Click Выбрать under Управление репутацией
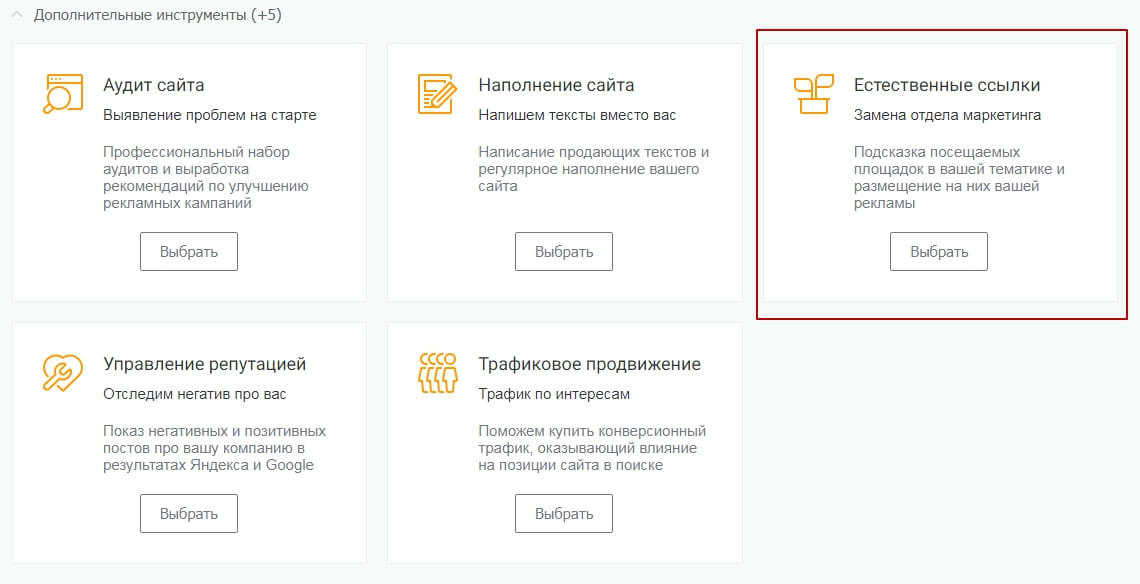This screenshot has height=584, width=1140. [189, 513]
